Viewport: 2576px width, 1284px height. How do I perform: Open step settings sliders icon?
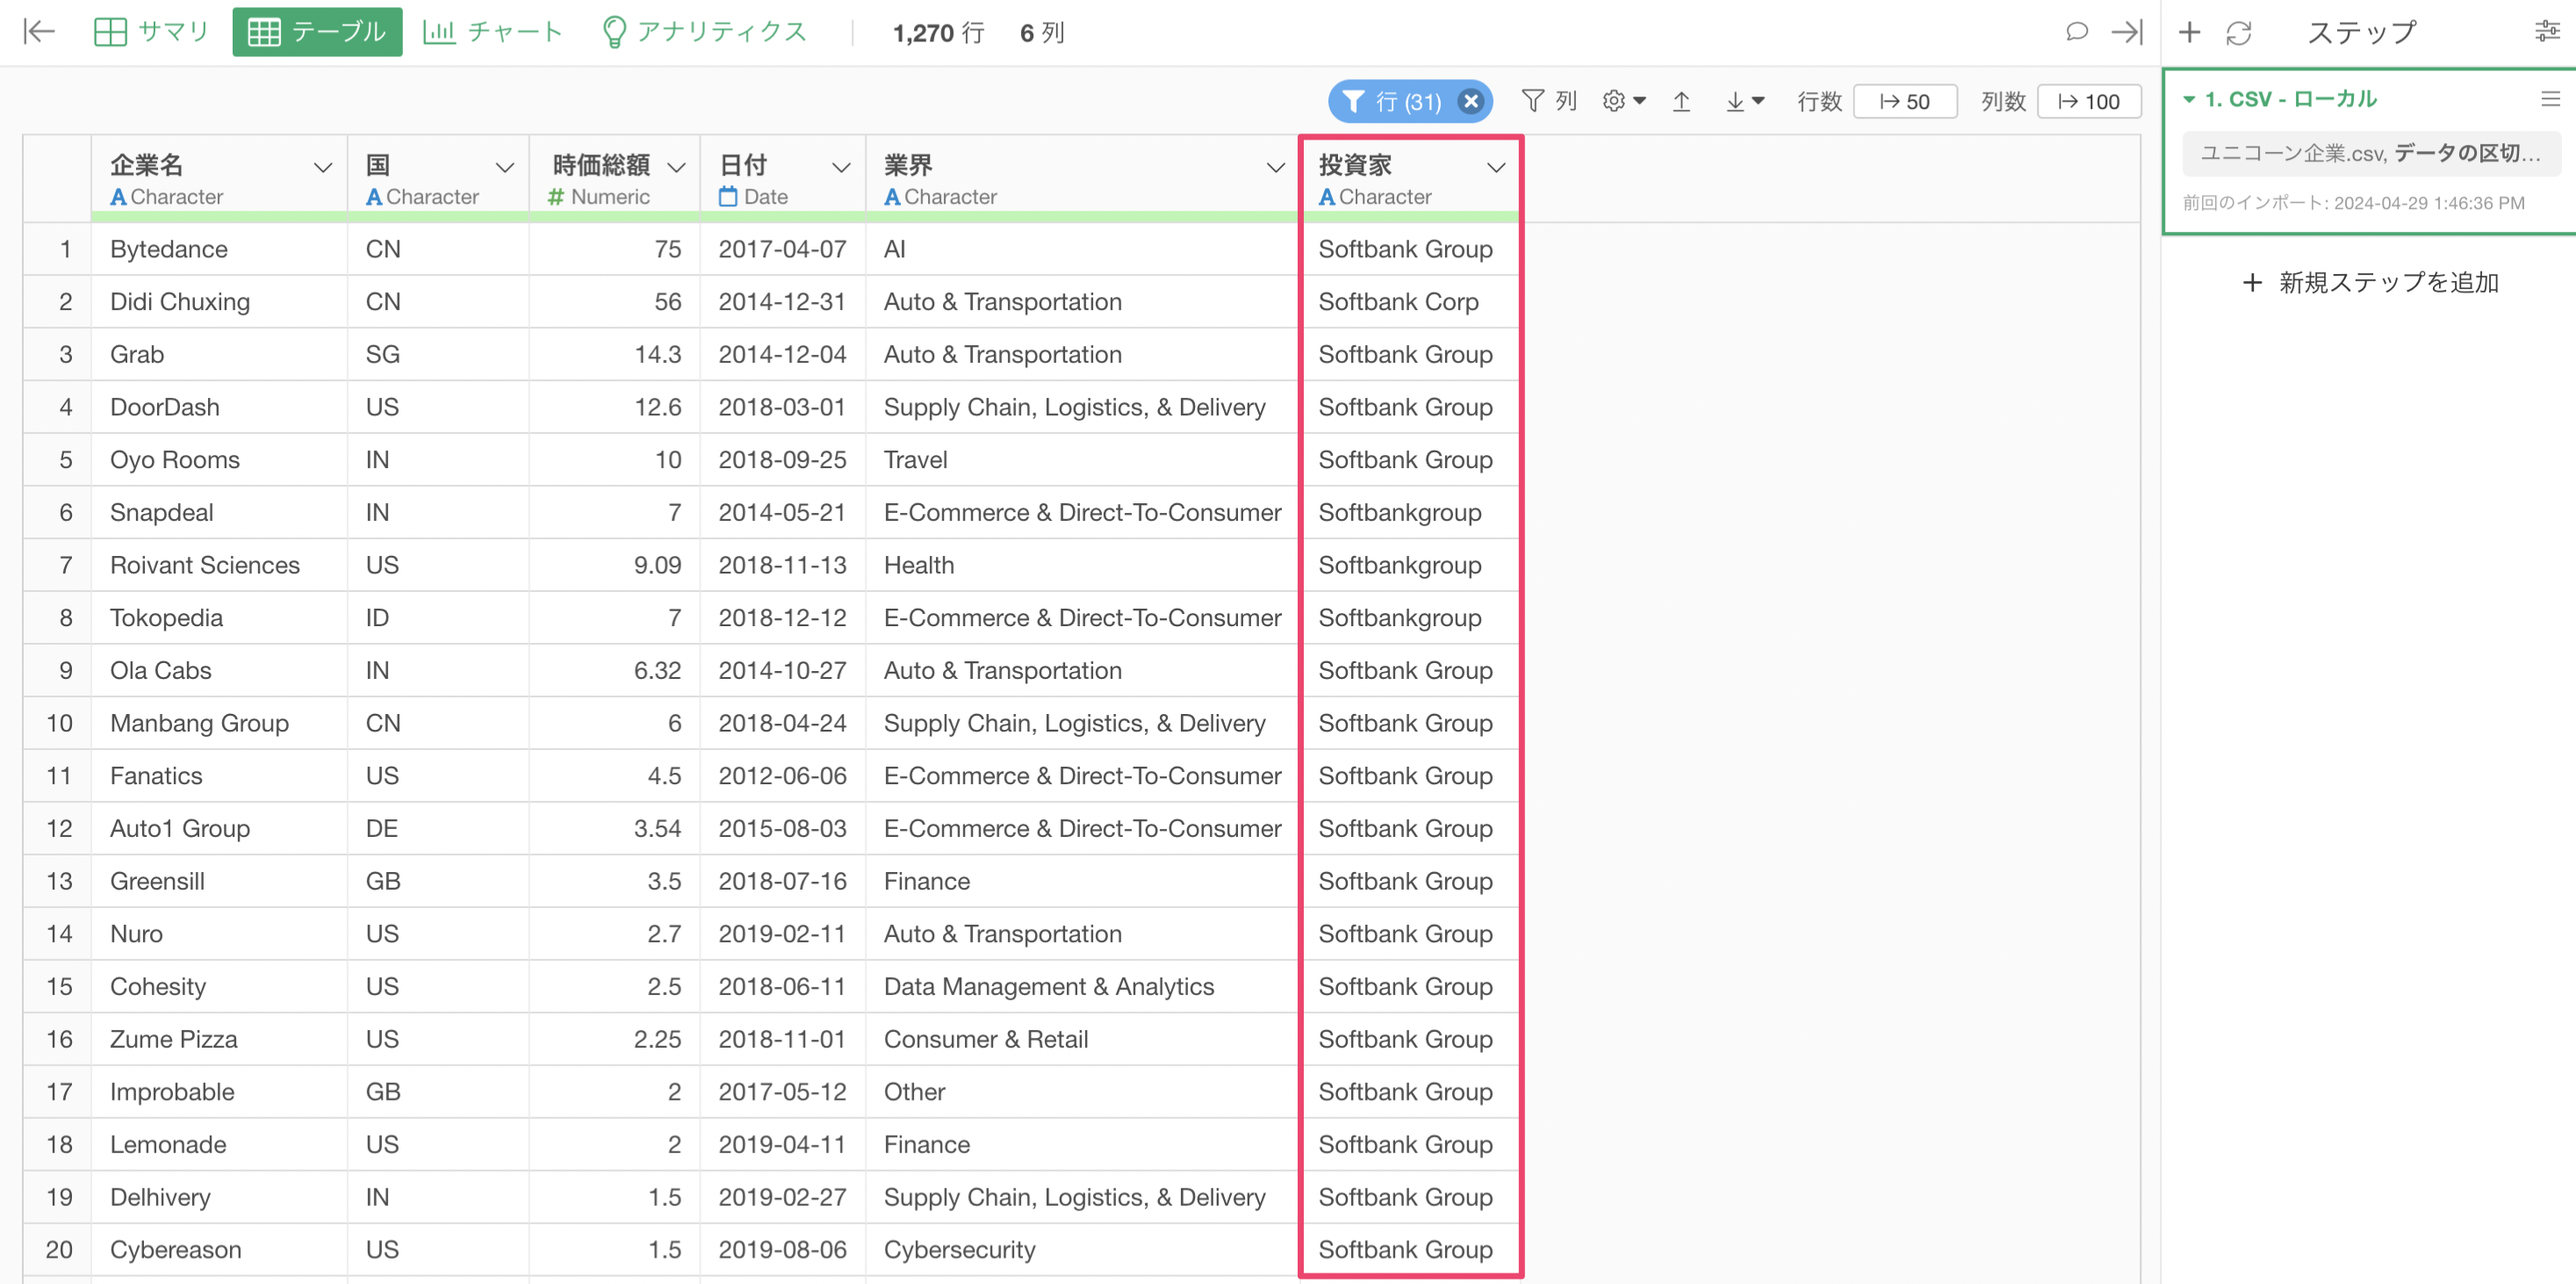[x=2547, y=32]
